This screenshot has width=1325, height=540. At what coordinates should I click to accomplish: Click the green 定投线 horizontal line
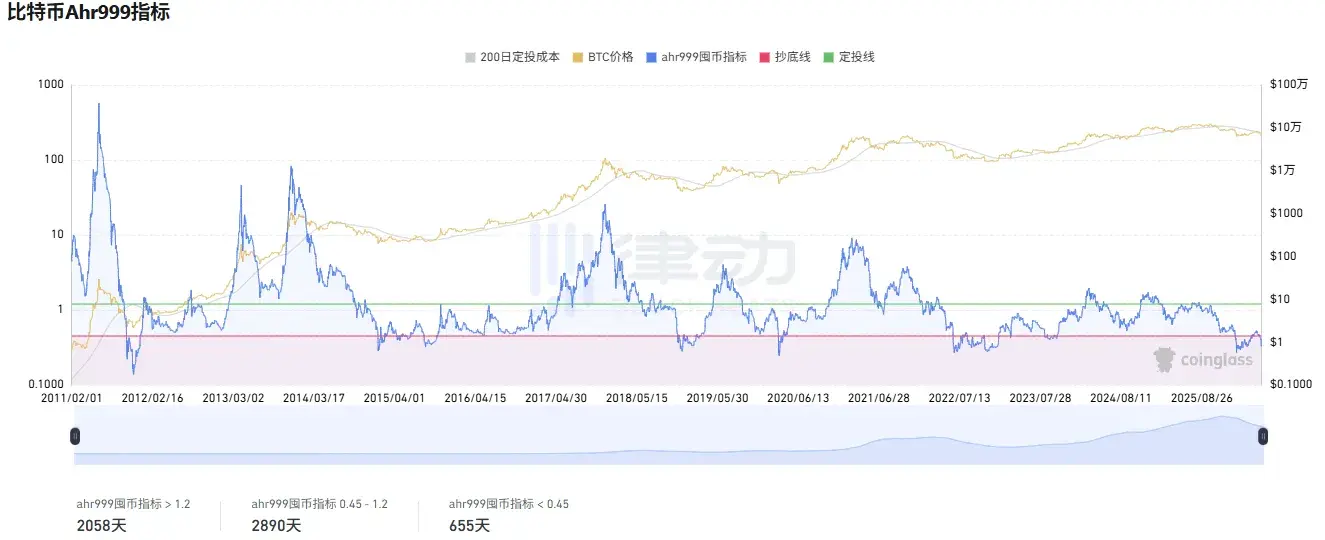pyautogui.click(x=668, y=304)
